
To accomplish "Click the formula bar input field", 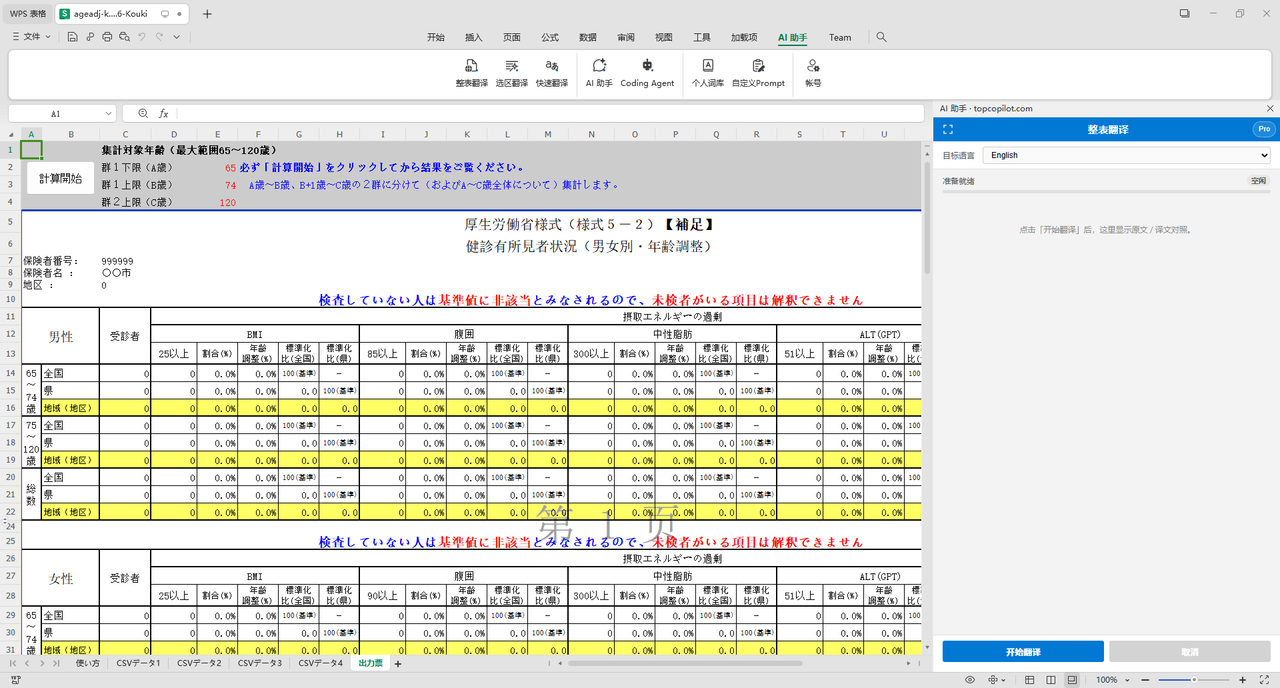I will coord(548,114).
